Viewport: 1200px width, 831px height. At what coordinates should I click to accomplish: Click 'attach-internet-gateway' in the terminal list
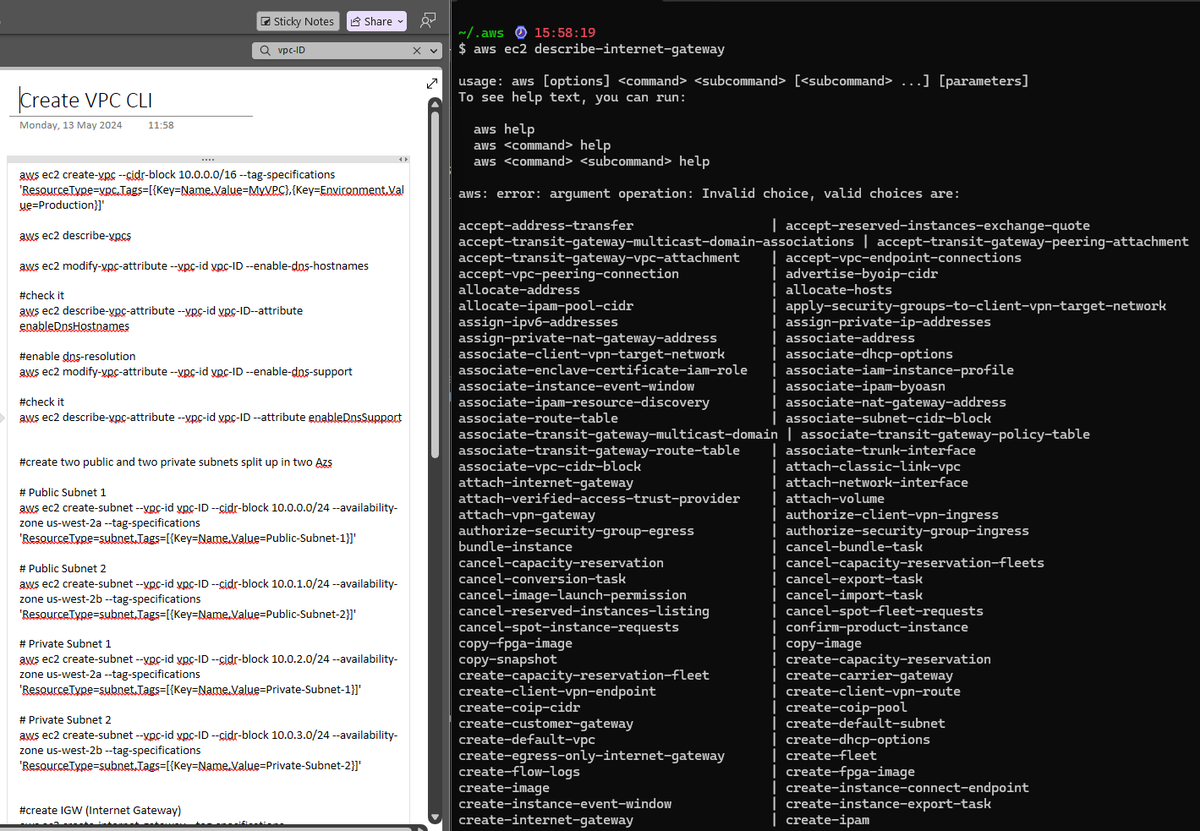546,483
